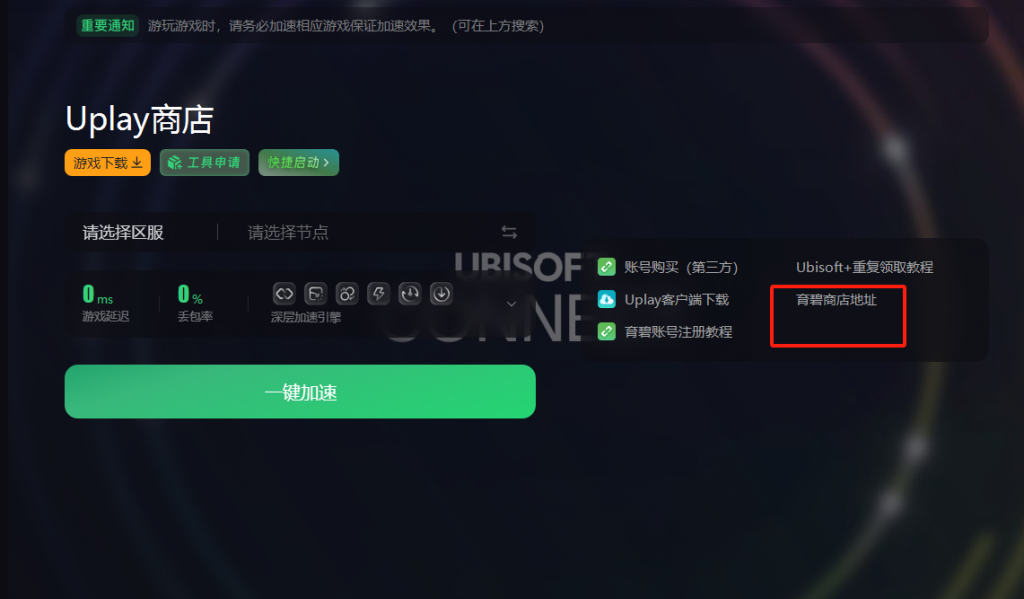
Task: Click the green link icon for 账号购买
Action: [x=607, y=267]
